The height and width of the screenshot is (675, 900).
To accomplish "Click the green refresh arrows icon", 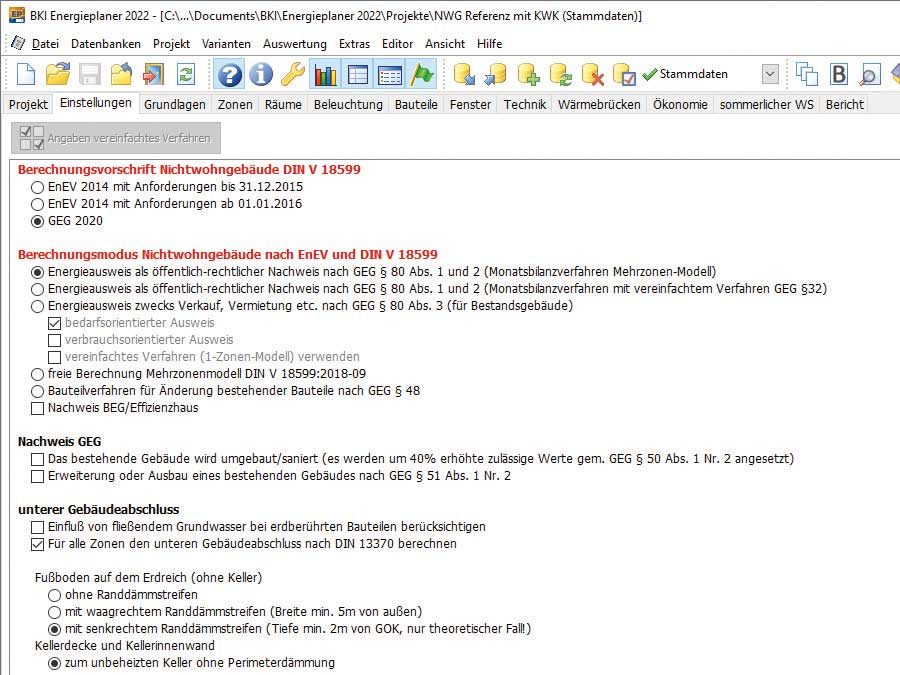I will 186,75.
